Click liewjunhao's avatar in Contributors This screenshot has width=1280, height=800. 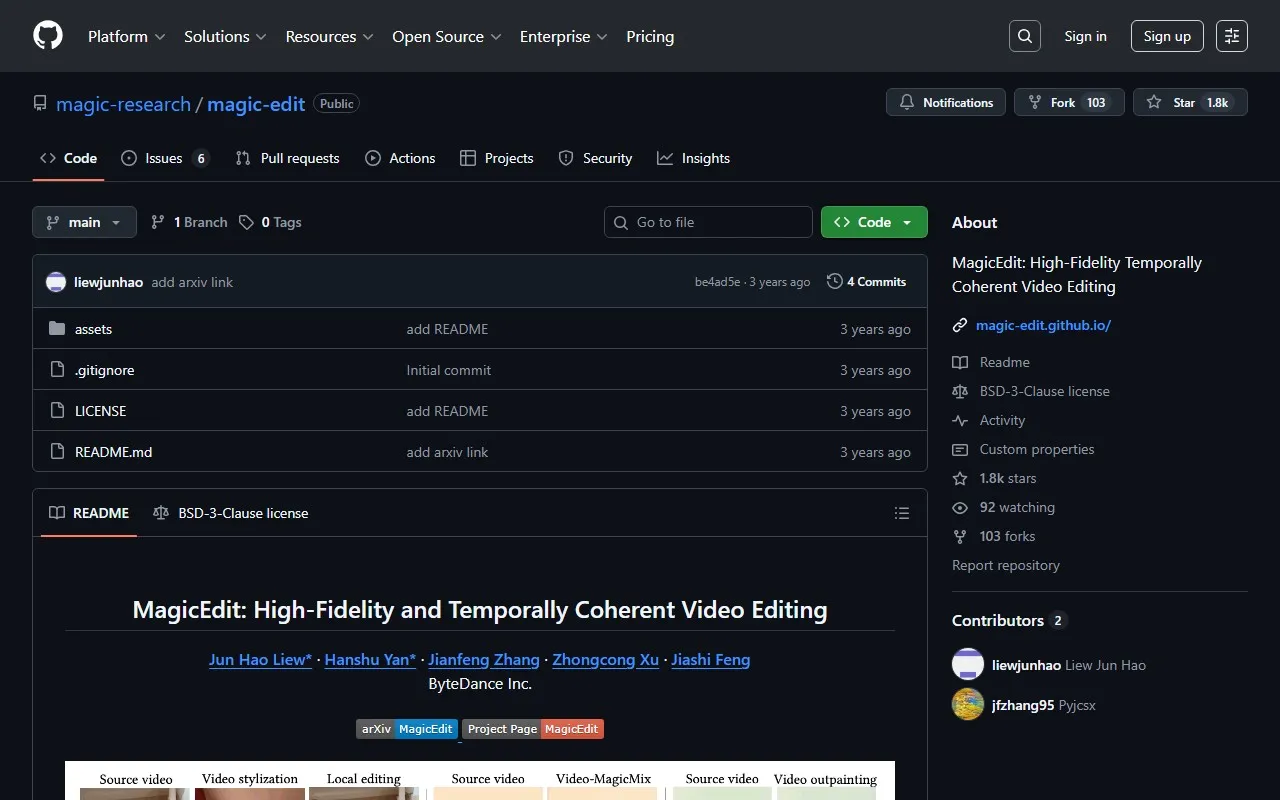pyautogui.click(x=968, y=665)
